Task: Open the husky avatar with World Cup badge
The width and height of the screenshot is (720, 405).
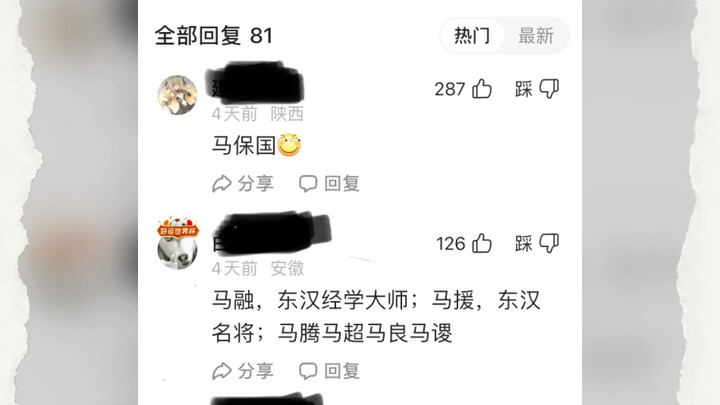Action: 178,243
